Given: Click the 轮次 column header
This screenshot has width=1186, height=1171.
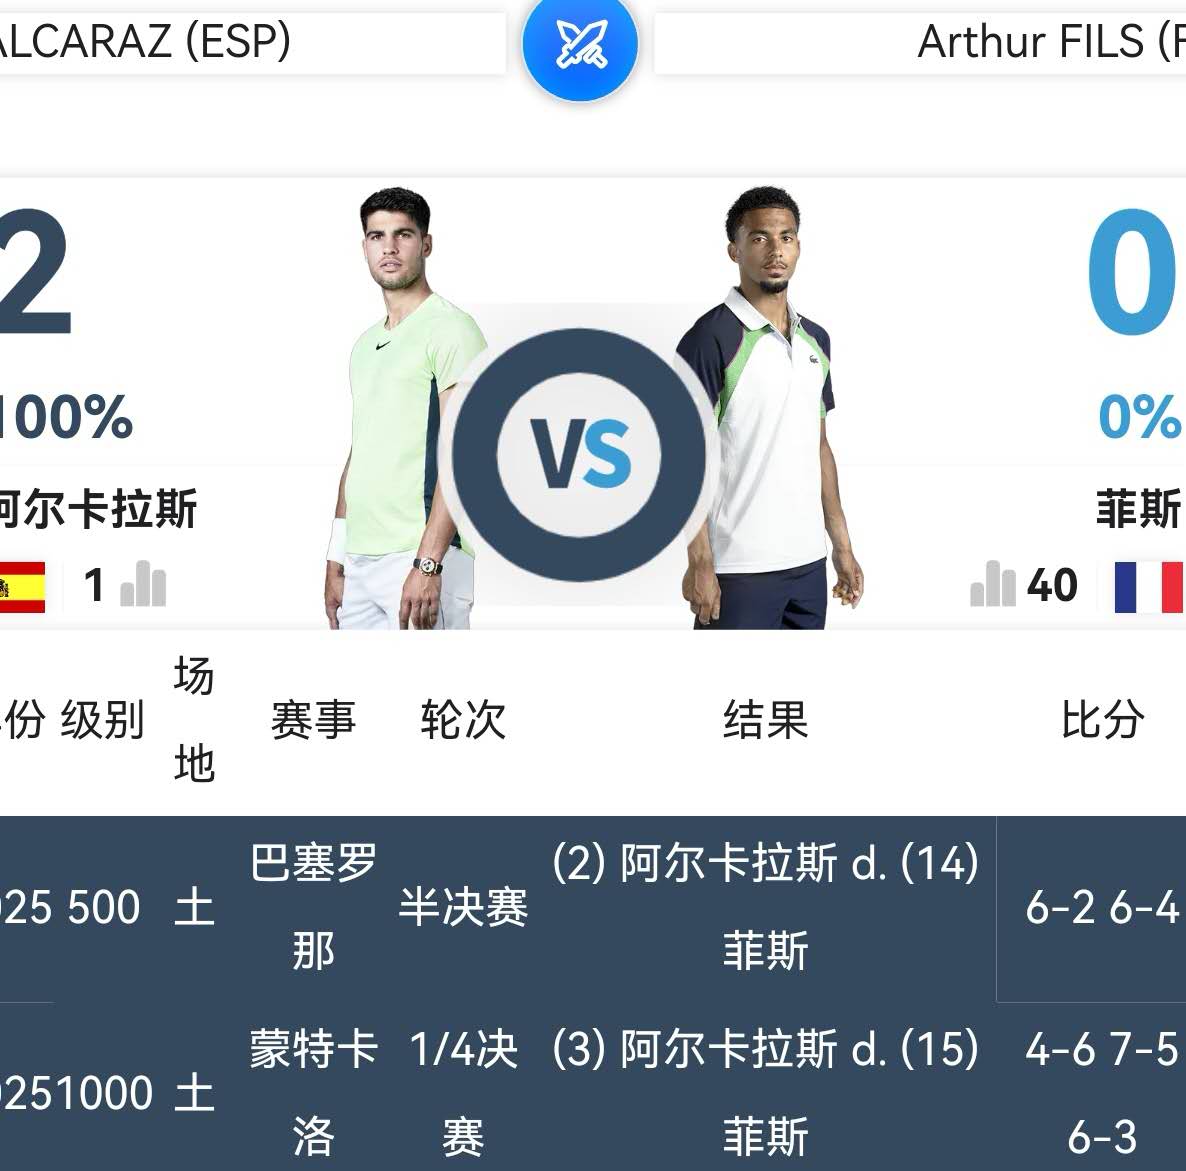Looking at the screenshot, I should pyautogui.click(x=463, y=720).
